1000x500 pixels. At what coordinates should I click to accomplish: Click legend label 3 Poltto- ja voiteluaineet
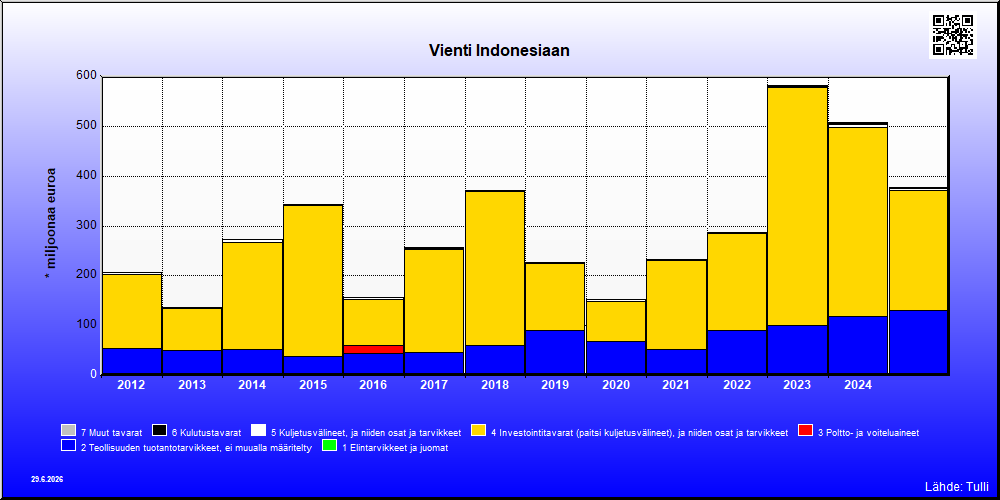[869, 432]
